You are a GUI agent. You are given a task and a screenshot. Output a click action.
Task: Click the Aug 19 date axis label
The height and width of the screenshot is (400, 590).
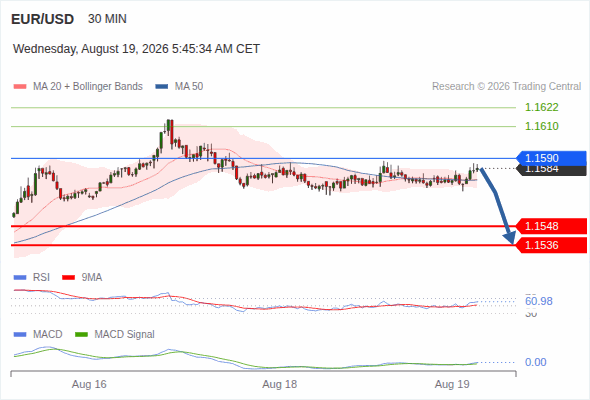click(452, 385)
